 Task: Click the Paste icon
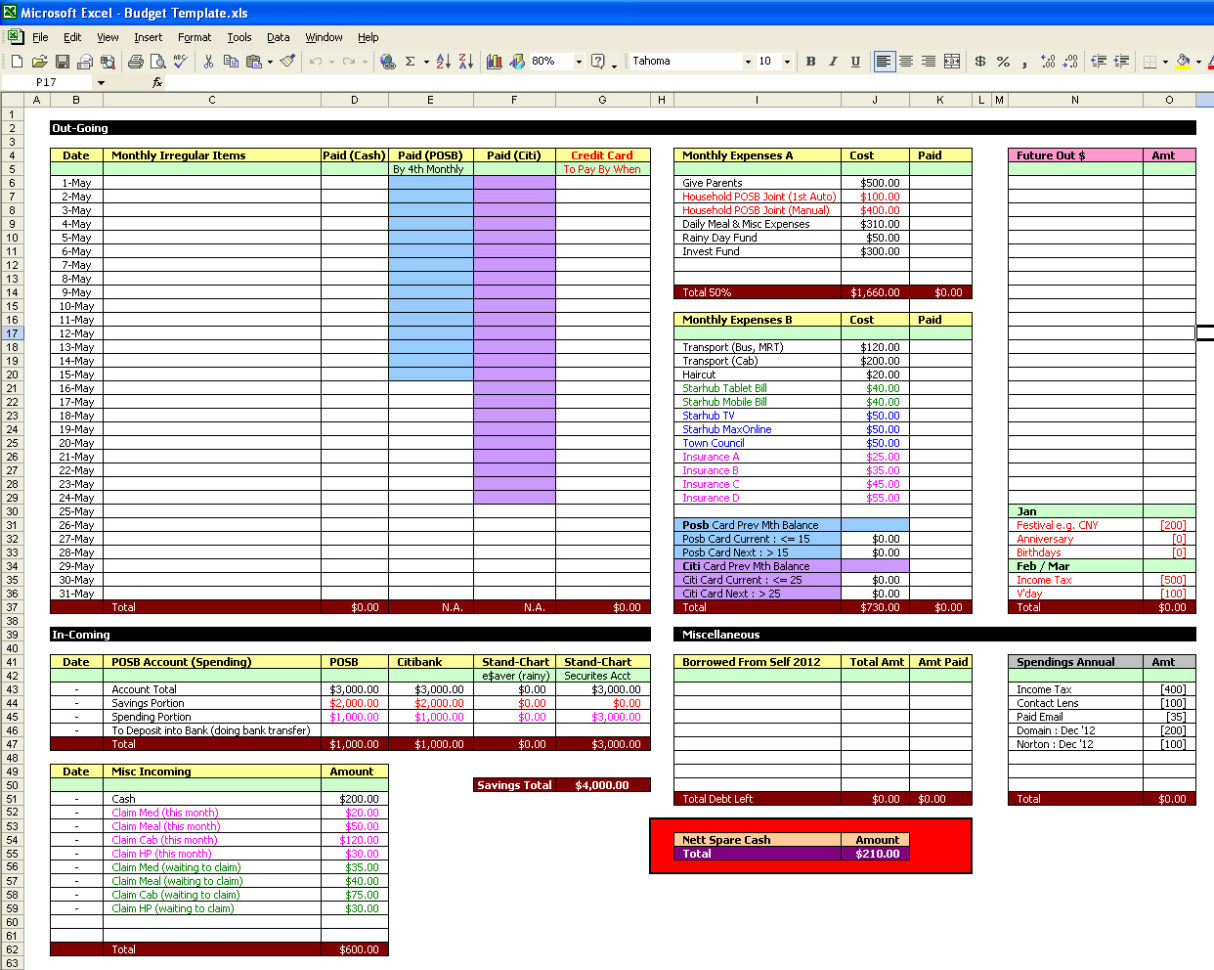pos(253,61)
